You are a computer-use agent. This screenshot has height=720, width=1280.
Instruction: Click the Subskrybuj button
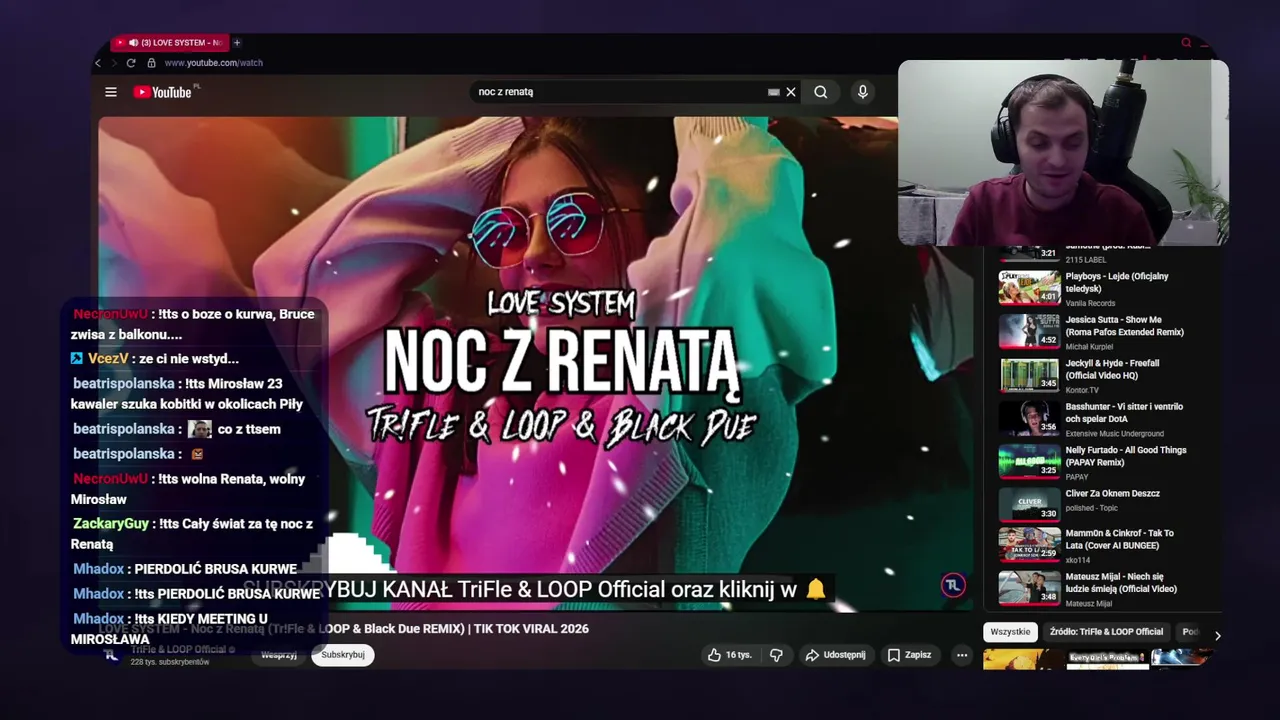(x=343, y=655)
